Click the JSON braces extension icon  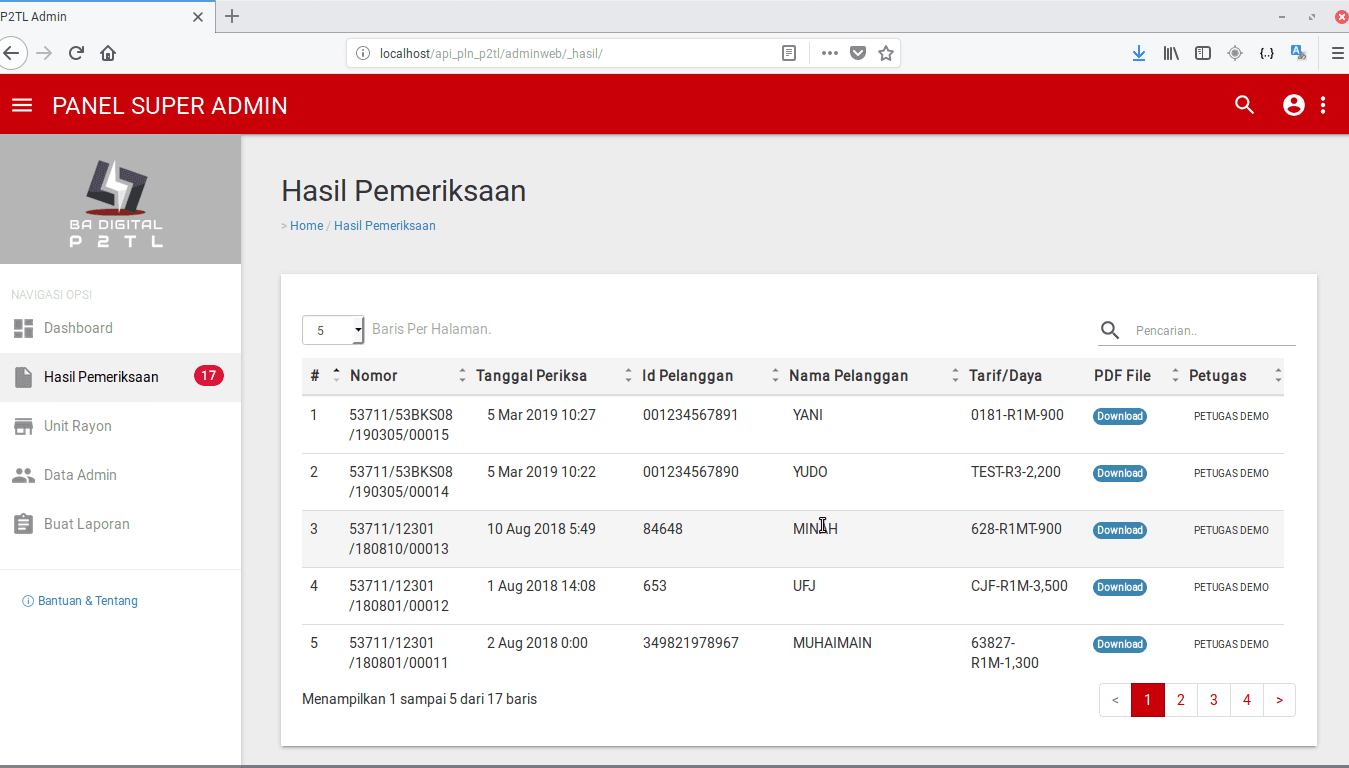[x=1267, y=53]
